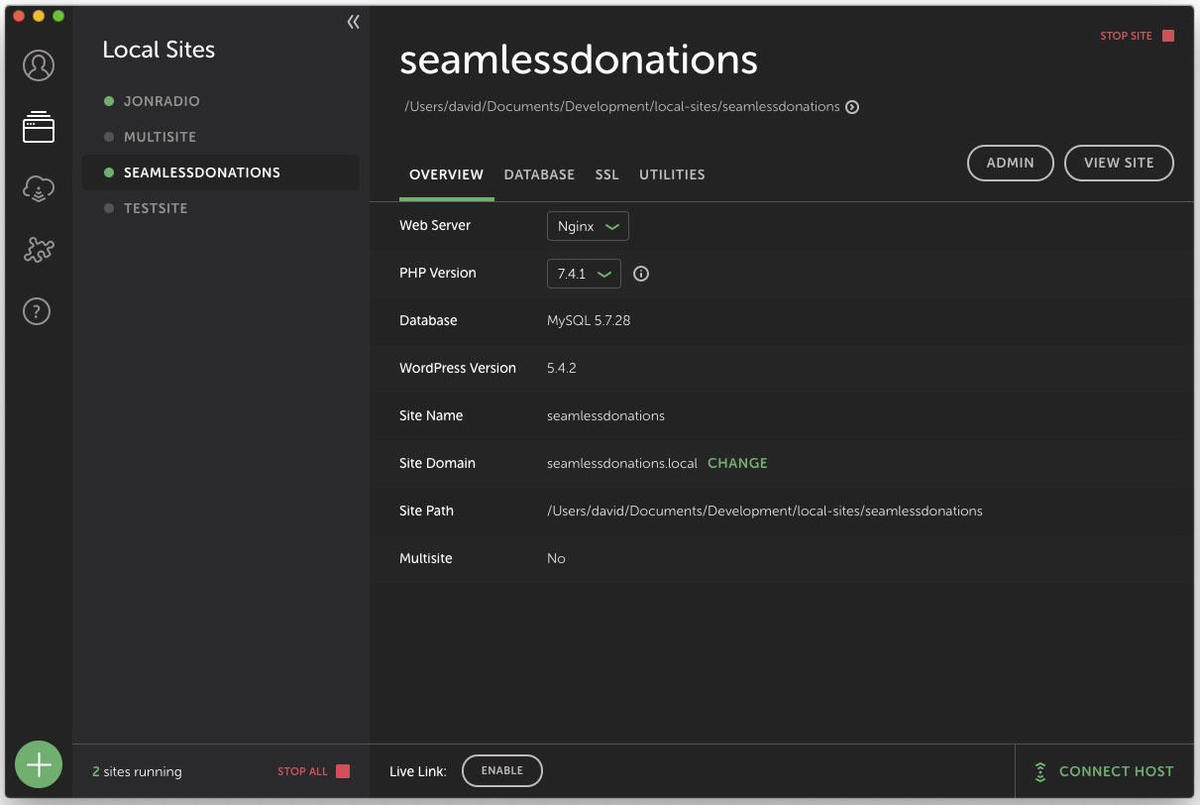Image resolution: width=1200 pixels, height=805 pixels.
Task: Open the Help question mark icon
Action: click(x=38, y=312)
